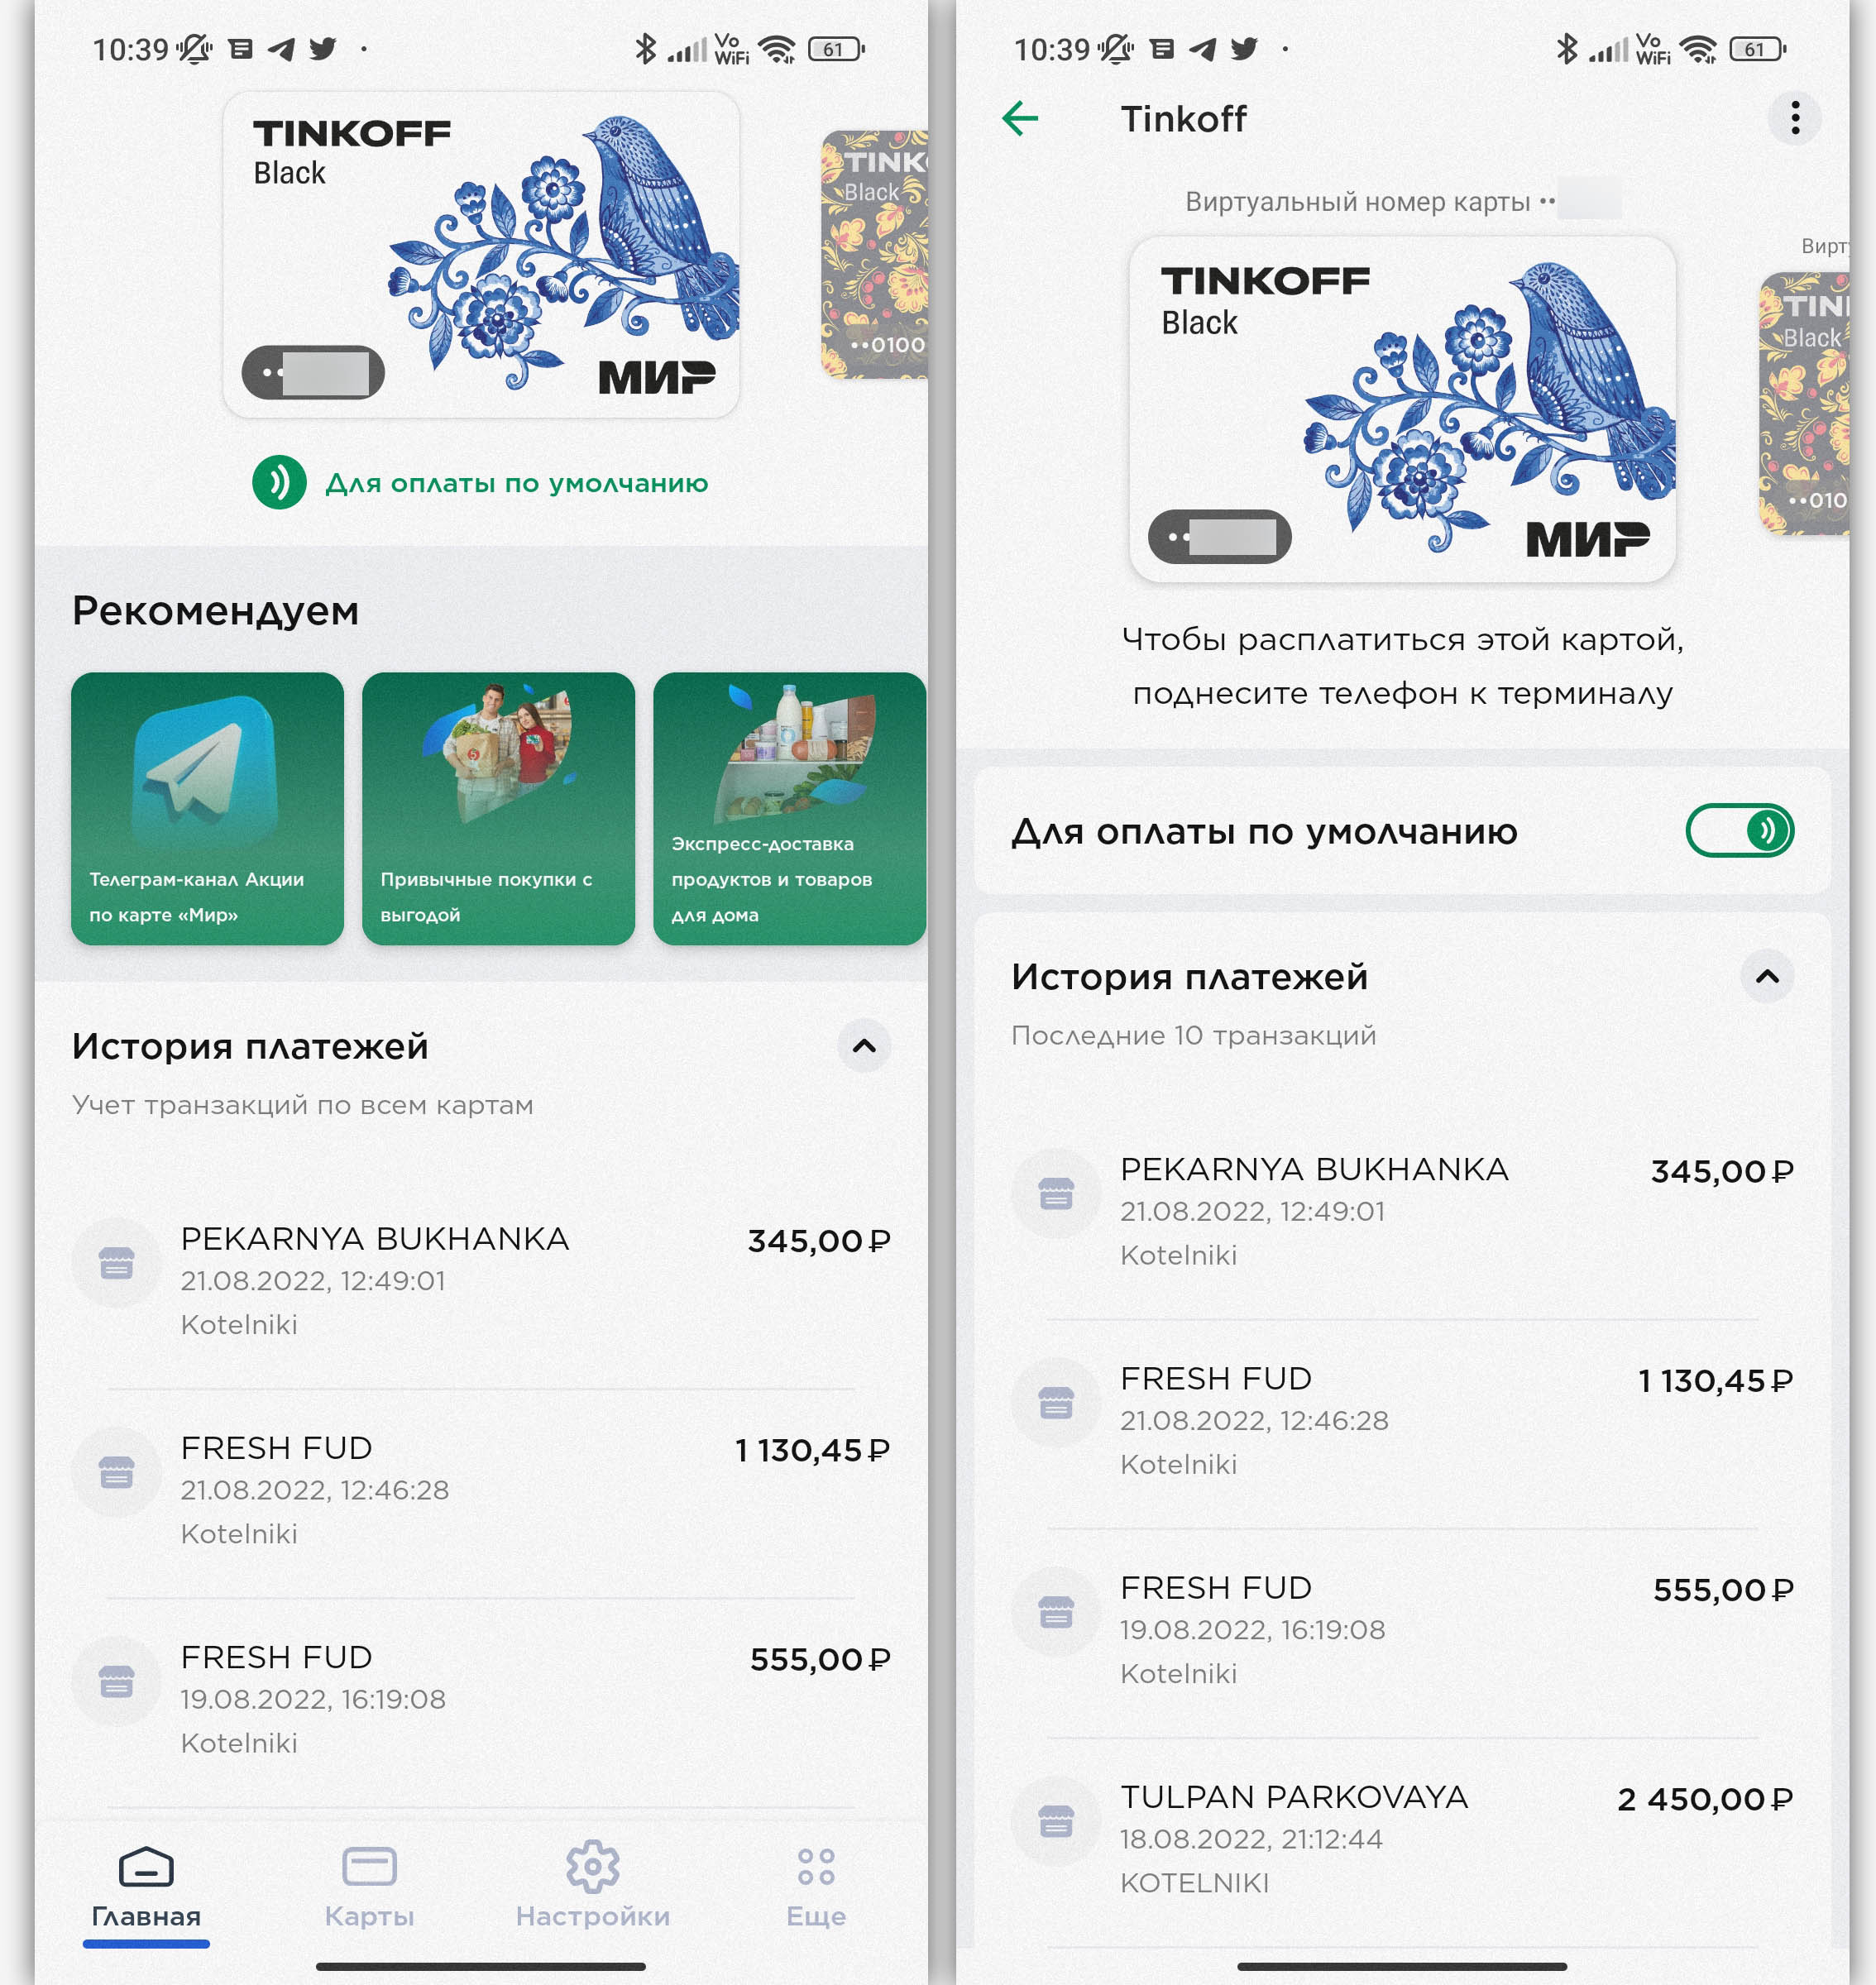Collapse История платежей on the card screen

(1767, 976)
